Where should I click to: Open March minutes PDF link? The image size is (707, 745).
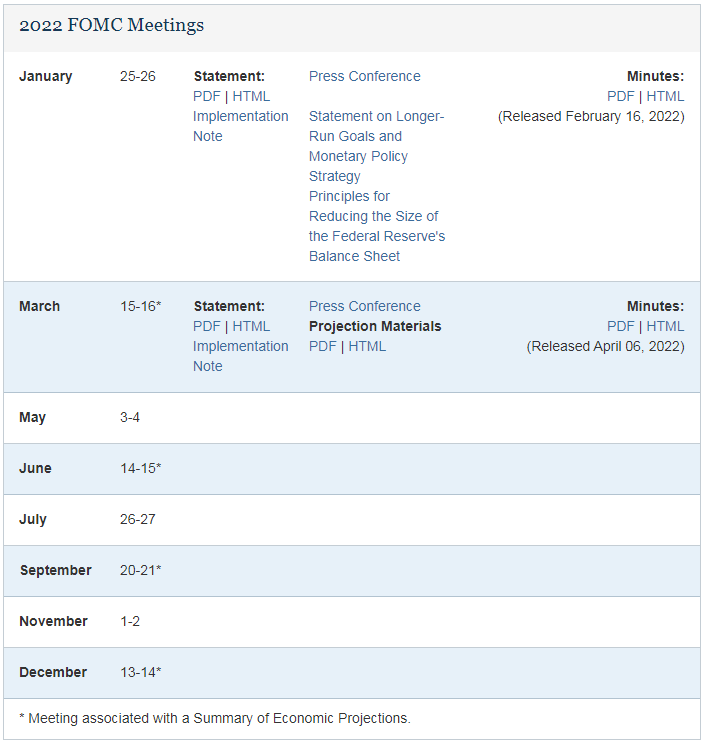[621, 326]
